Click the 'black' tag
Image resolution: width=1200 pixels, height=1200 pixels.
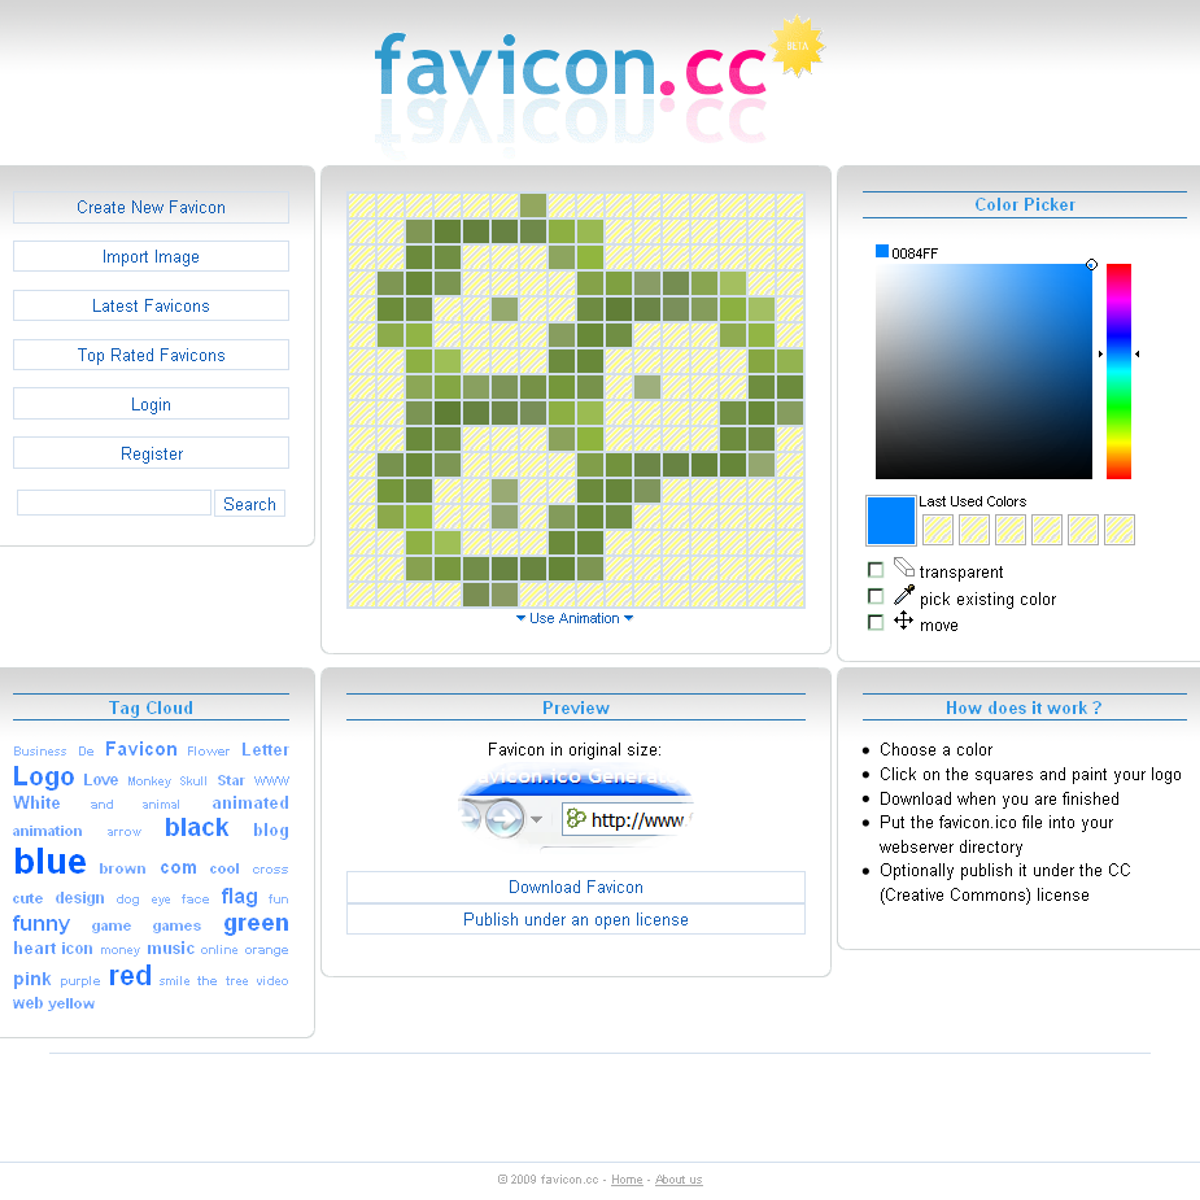pyautogui.click(x=197, y=828)
